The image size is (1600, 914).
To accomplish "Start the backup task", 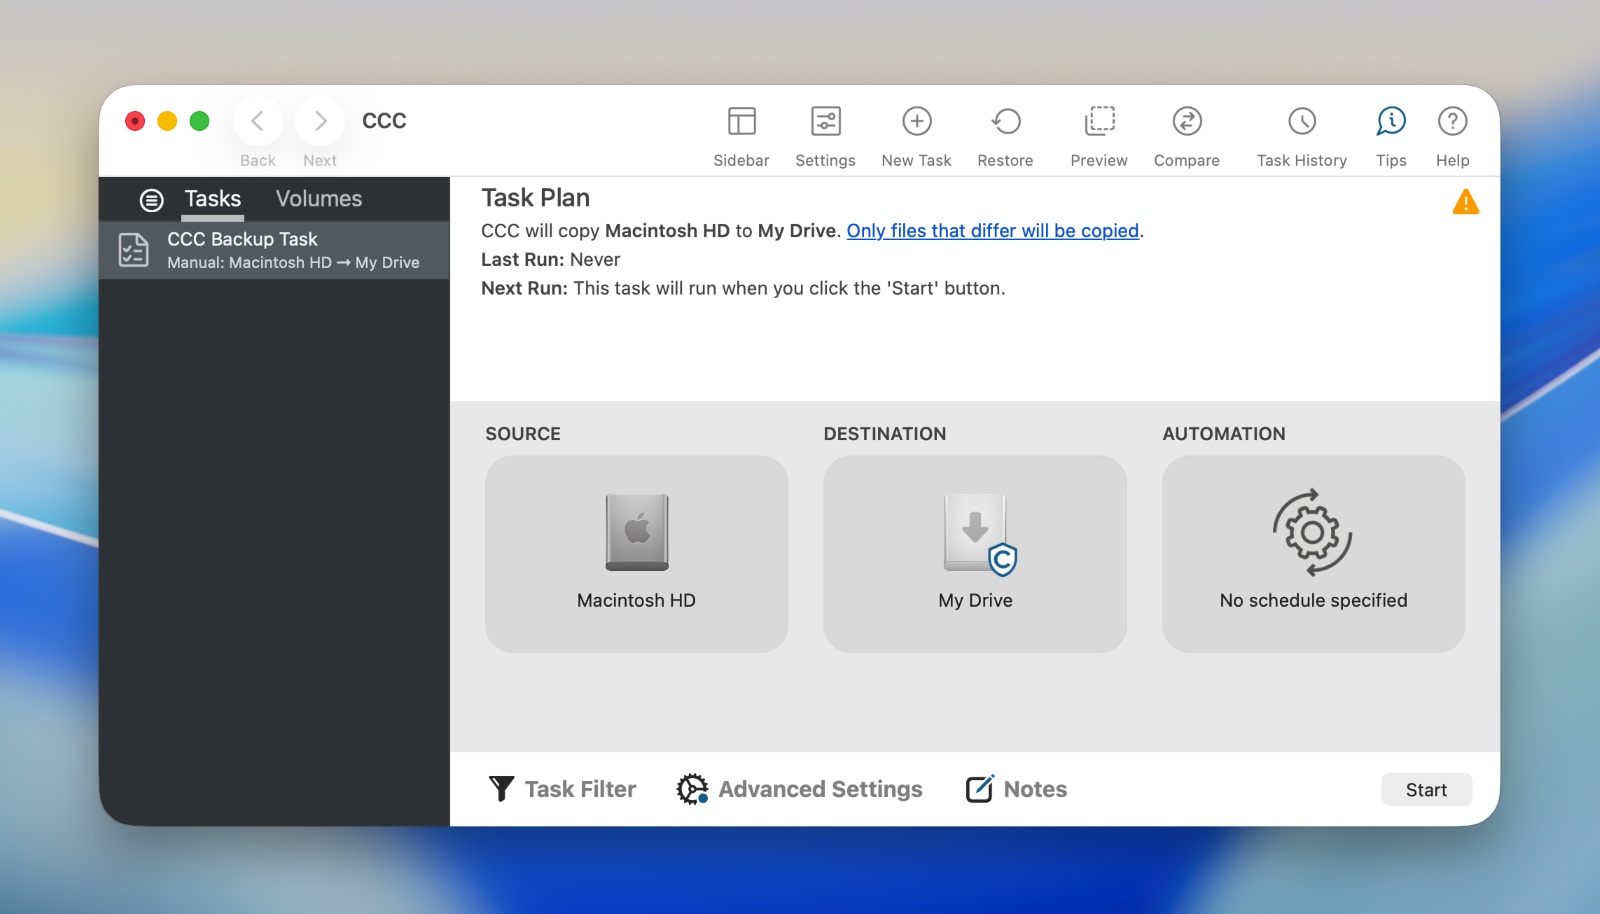I will pos(1426,789).
